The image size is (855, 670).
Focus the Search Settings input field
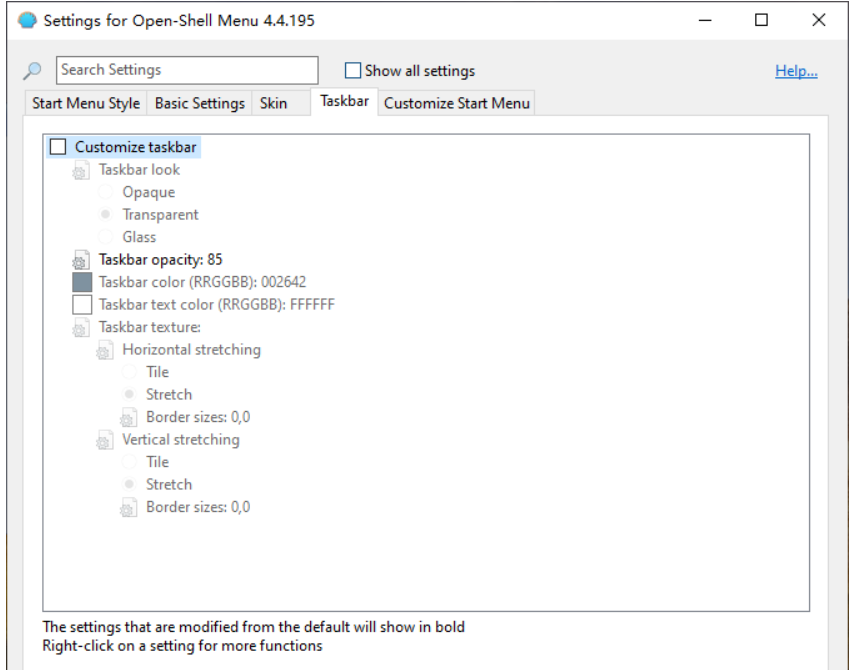[x=187, y=70]
